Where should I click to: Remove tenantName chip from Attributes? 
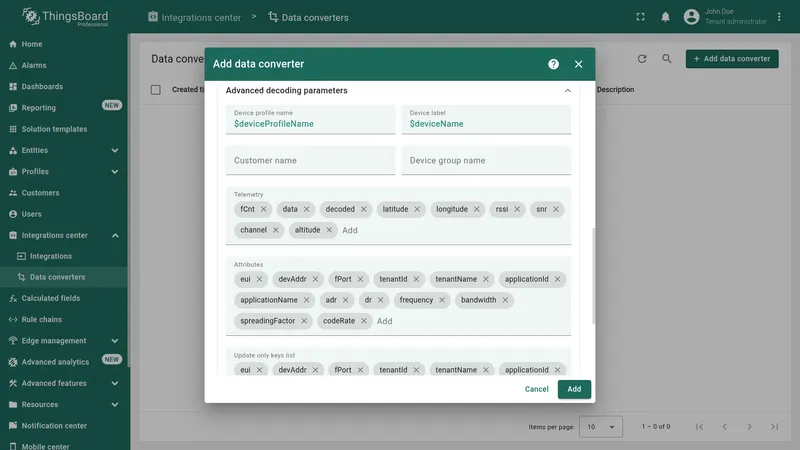pyautogui.click(x=485, y=279)
